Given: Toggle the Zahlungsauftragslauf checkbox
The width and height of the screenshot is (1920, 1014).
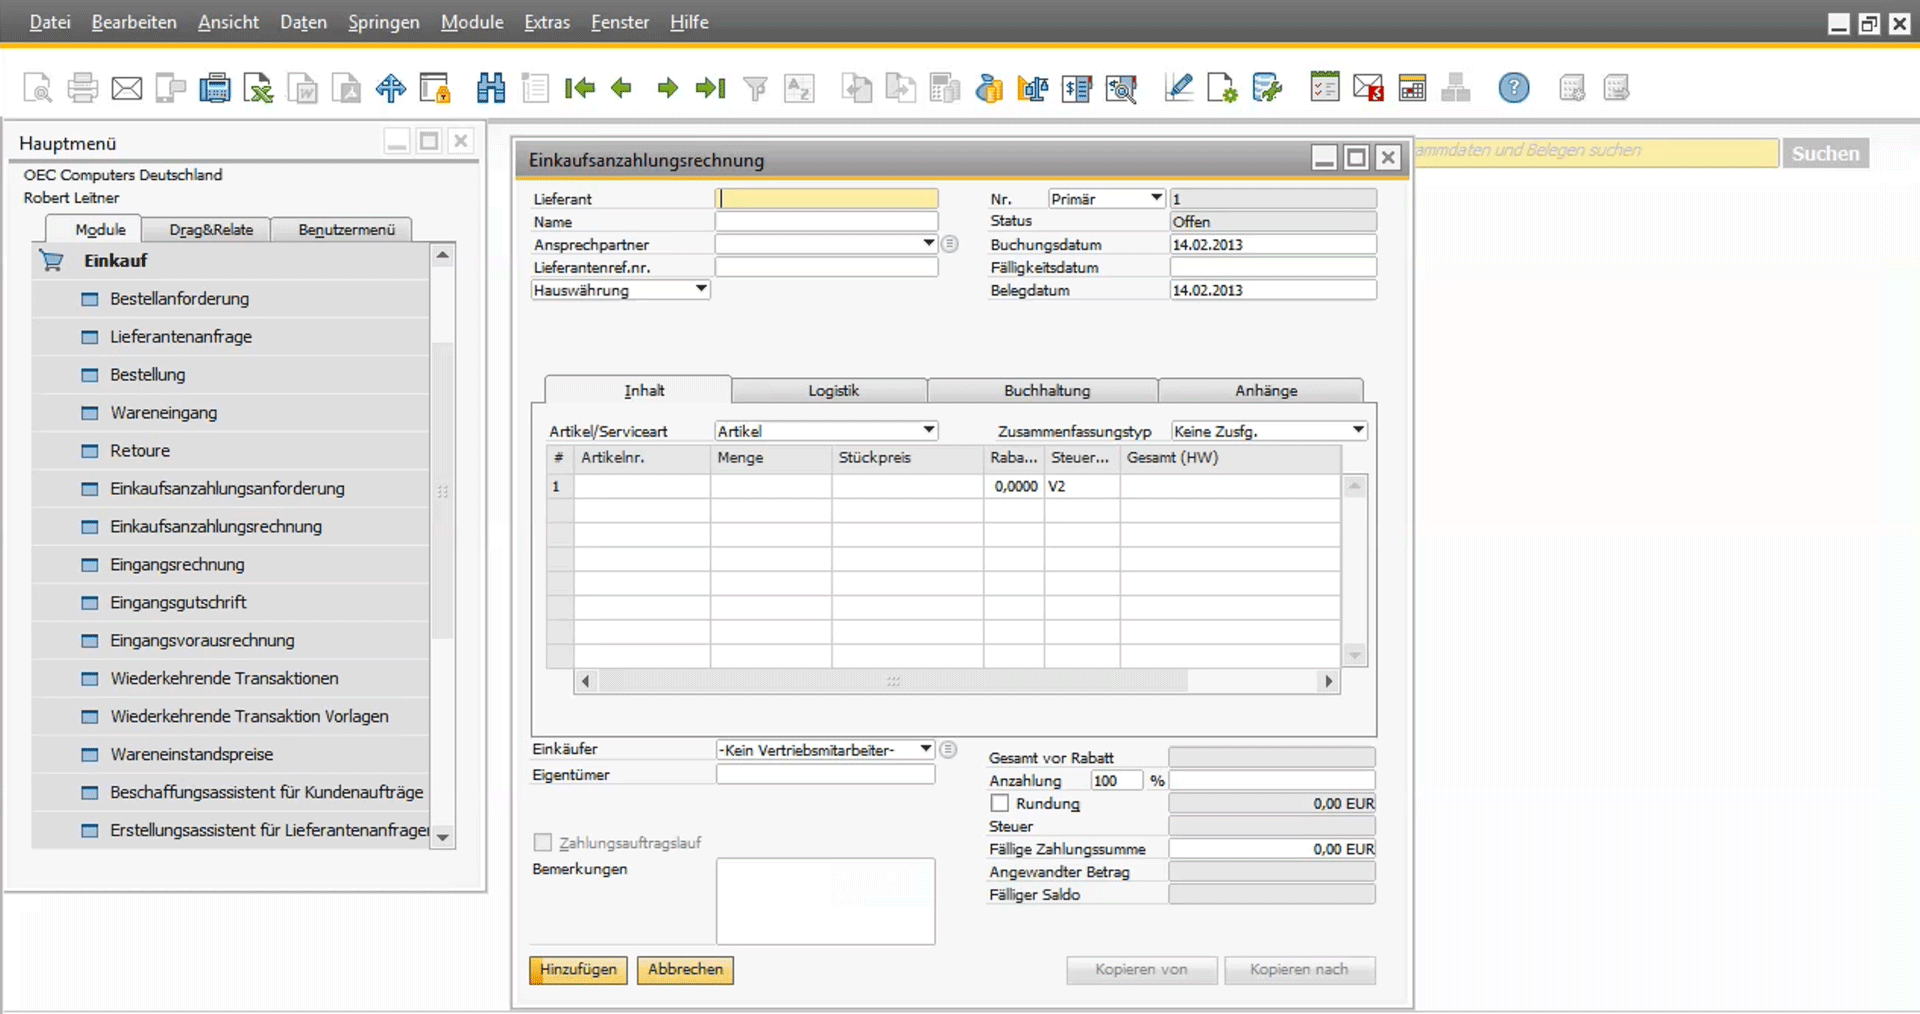Looking at the screenshot, I should click(543, 843).
